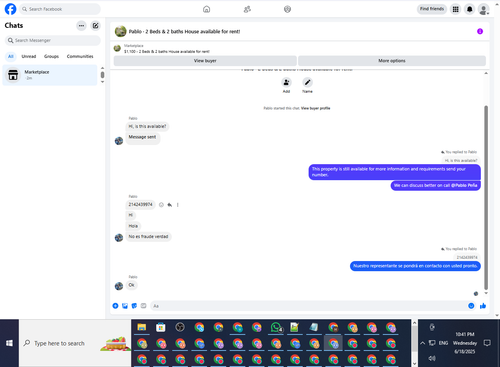Click the Find friends button

click(x=432, y=9)
